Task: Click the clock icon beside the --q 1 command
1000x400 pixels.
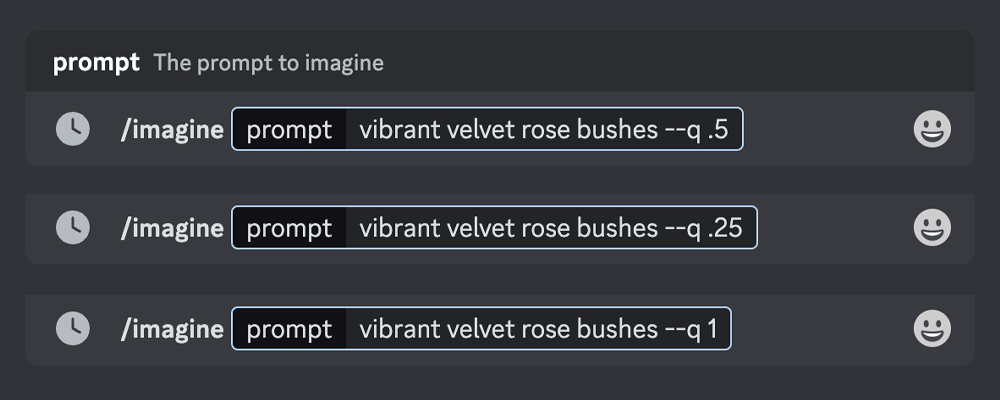Action: [73, 329]
